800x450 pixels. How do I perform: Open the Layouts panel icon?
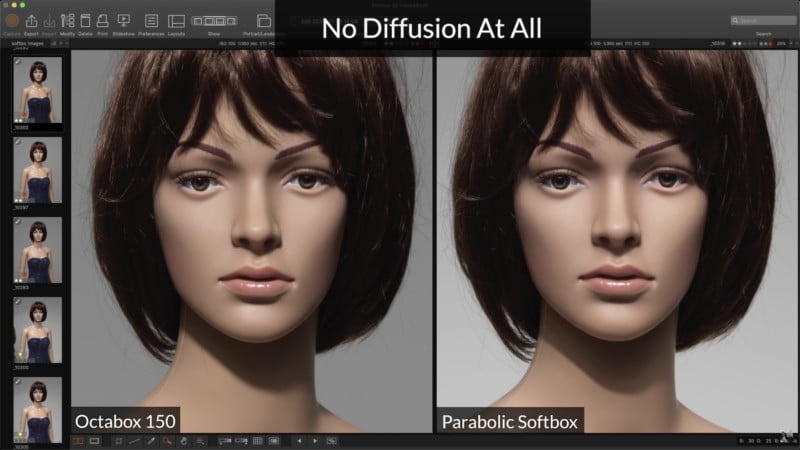point(176,20)
